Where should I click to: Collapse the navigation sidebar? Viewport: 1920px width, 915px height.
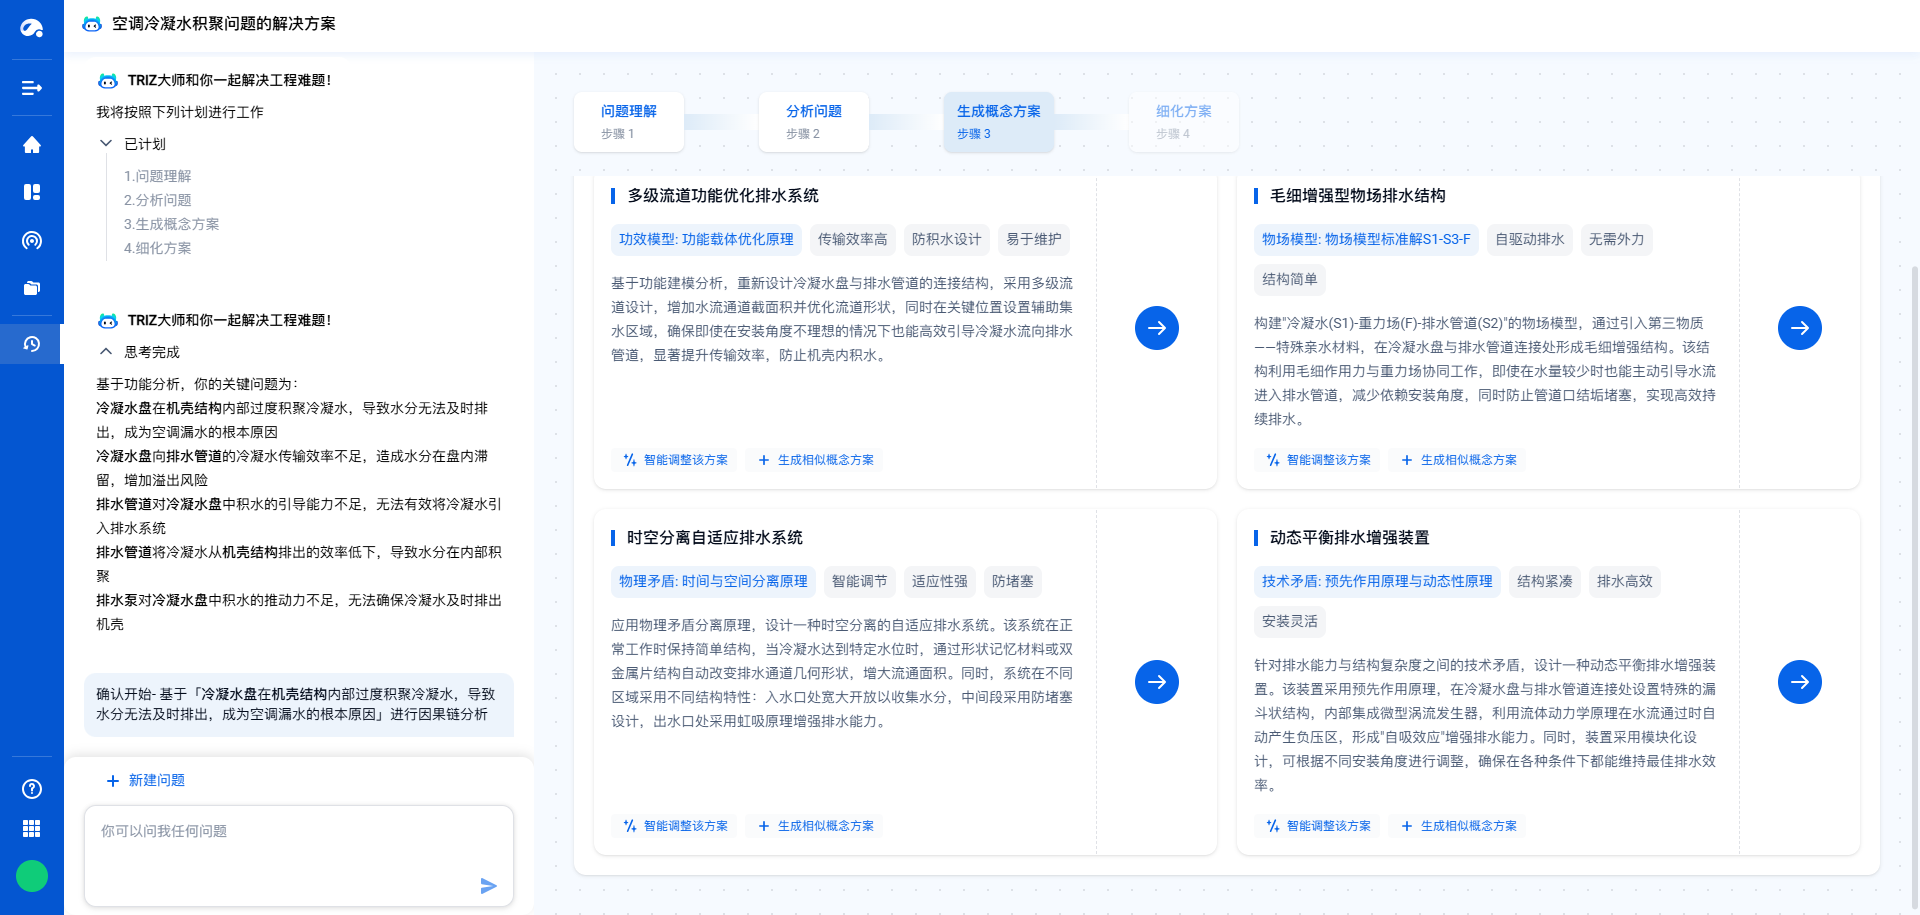point(31,88)
